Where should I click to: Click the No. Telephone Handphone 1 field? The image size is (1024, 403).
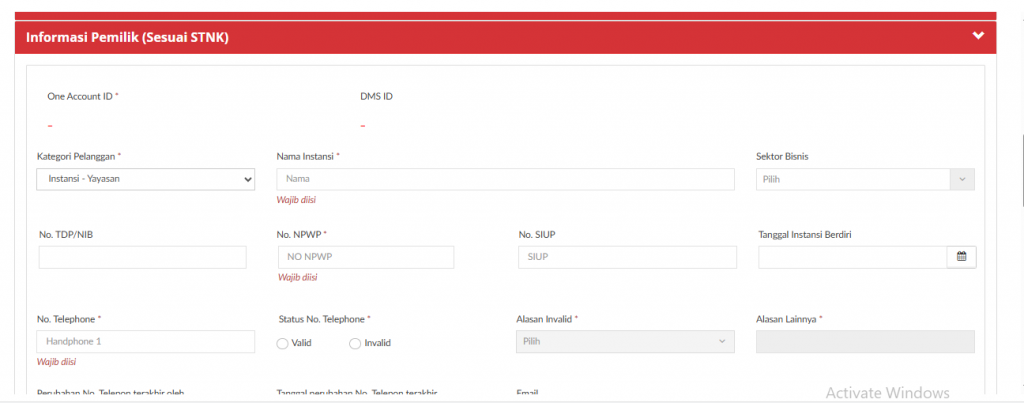pyautogui.click(x=146, y=342)
